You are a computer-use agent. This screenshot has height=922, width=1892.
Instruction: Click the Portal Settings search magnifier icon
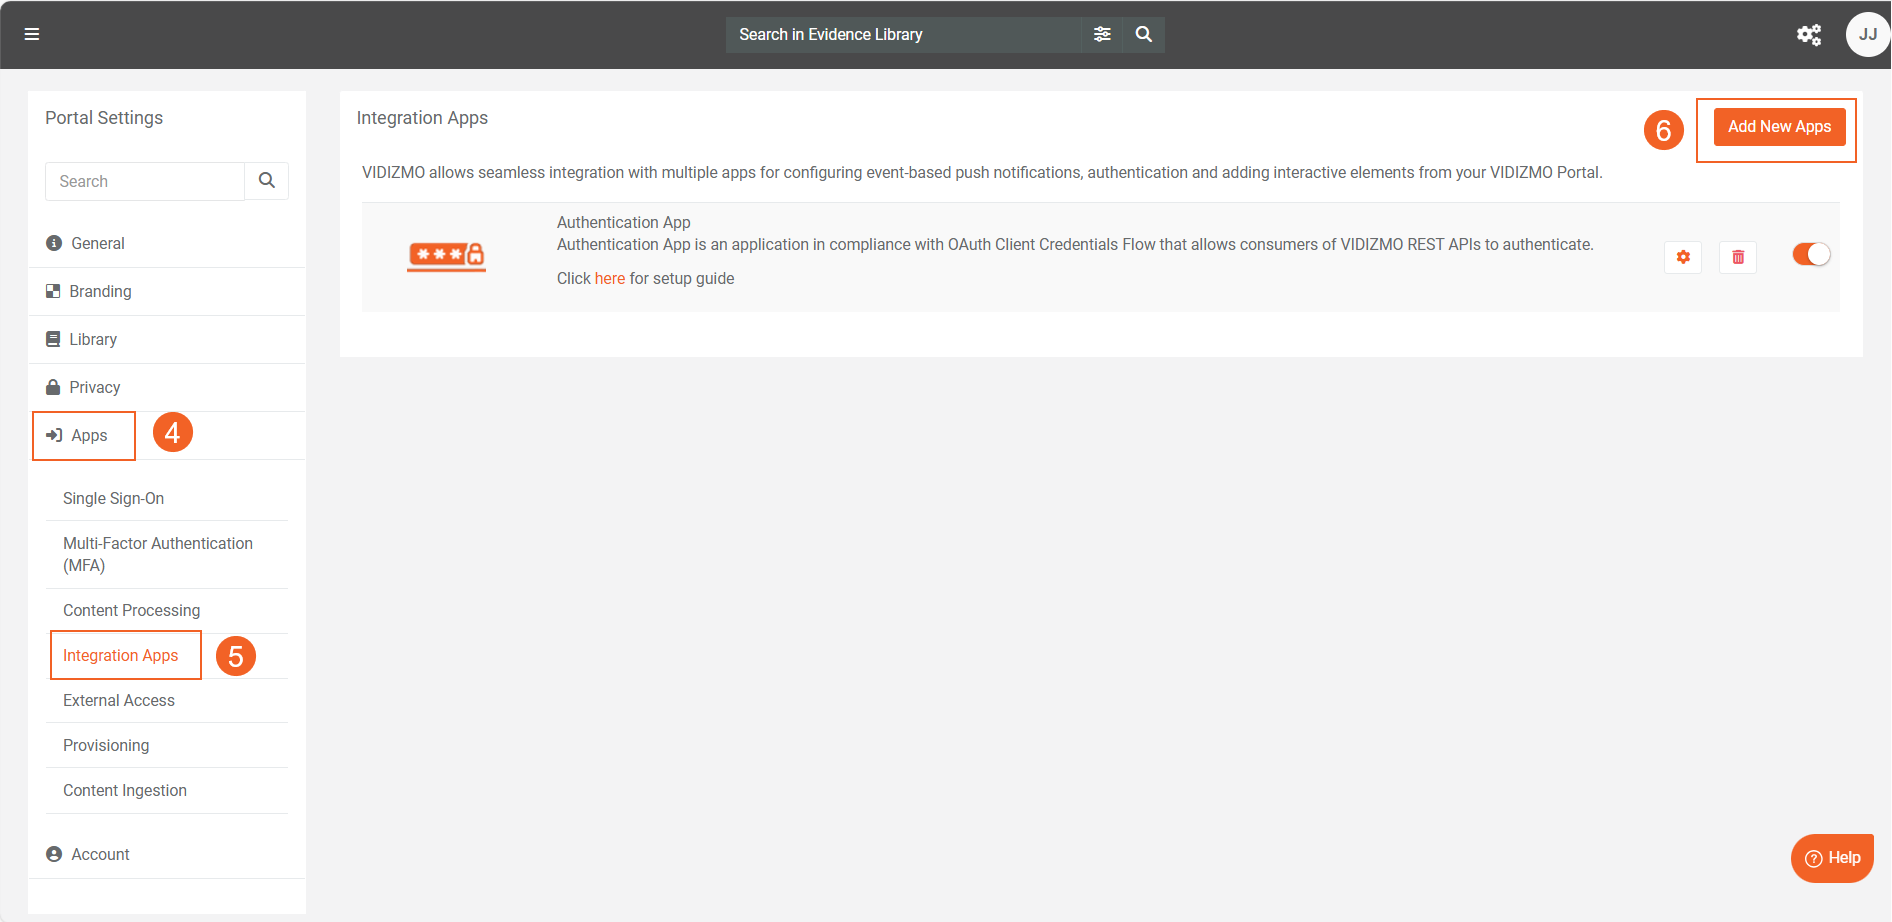click(267, 181)
